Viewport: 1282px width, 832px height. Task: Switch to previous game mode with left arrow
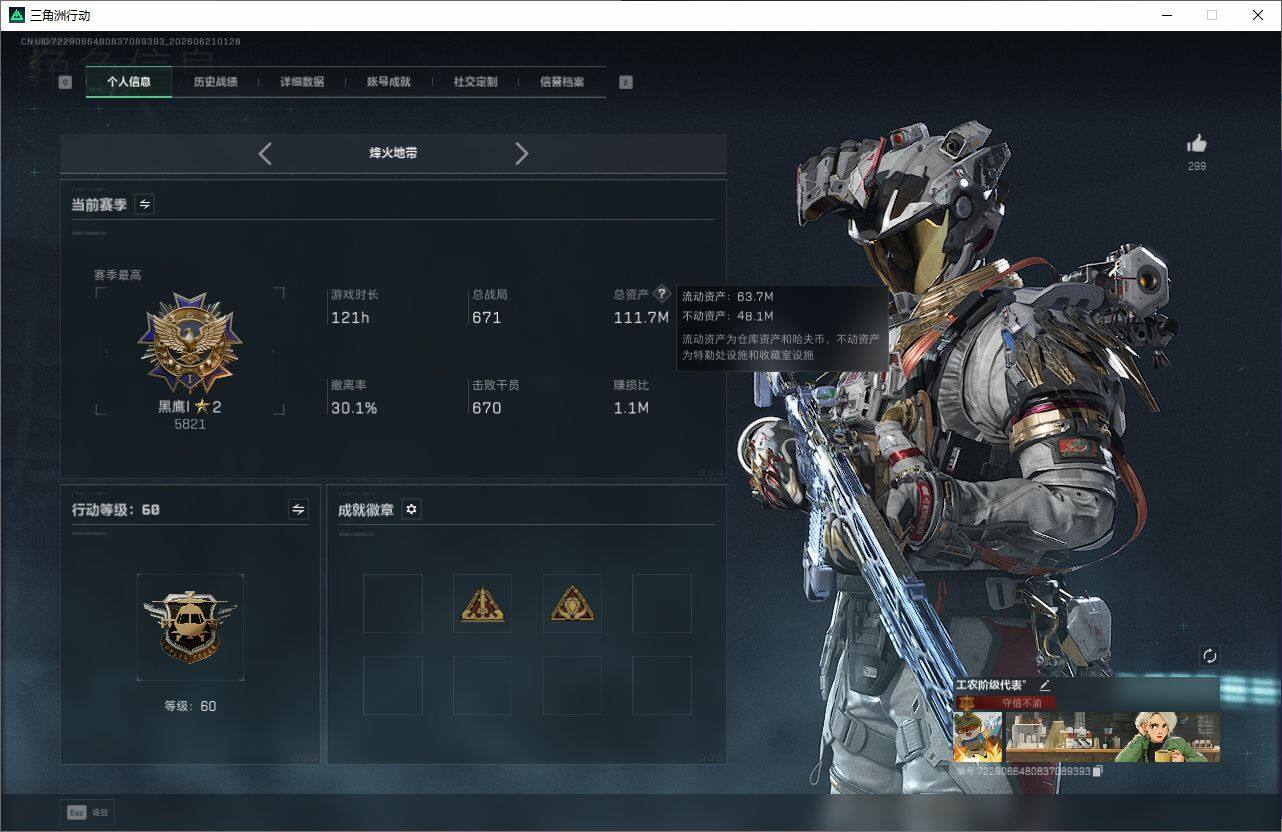click(265, 153)
